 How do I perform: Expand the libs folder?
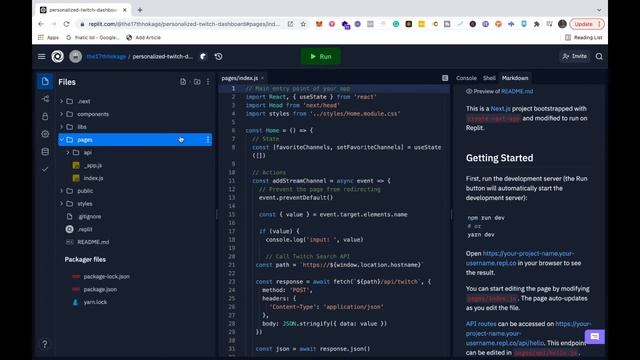62,127
